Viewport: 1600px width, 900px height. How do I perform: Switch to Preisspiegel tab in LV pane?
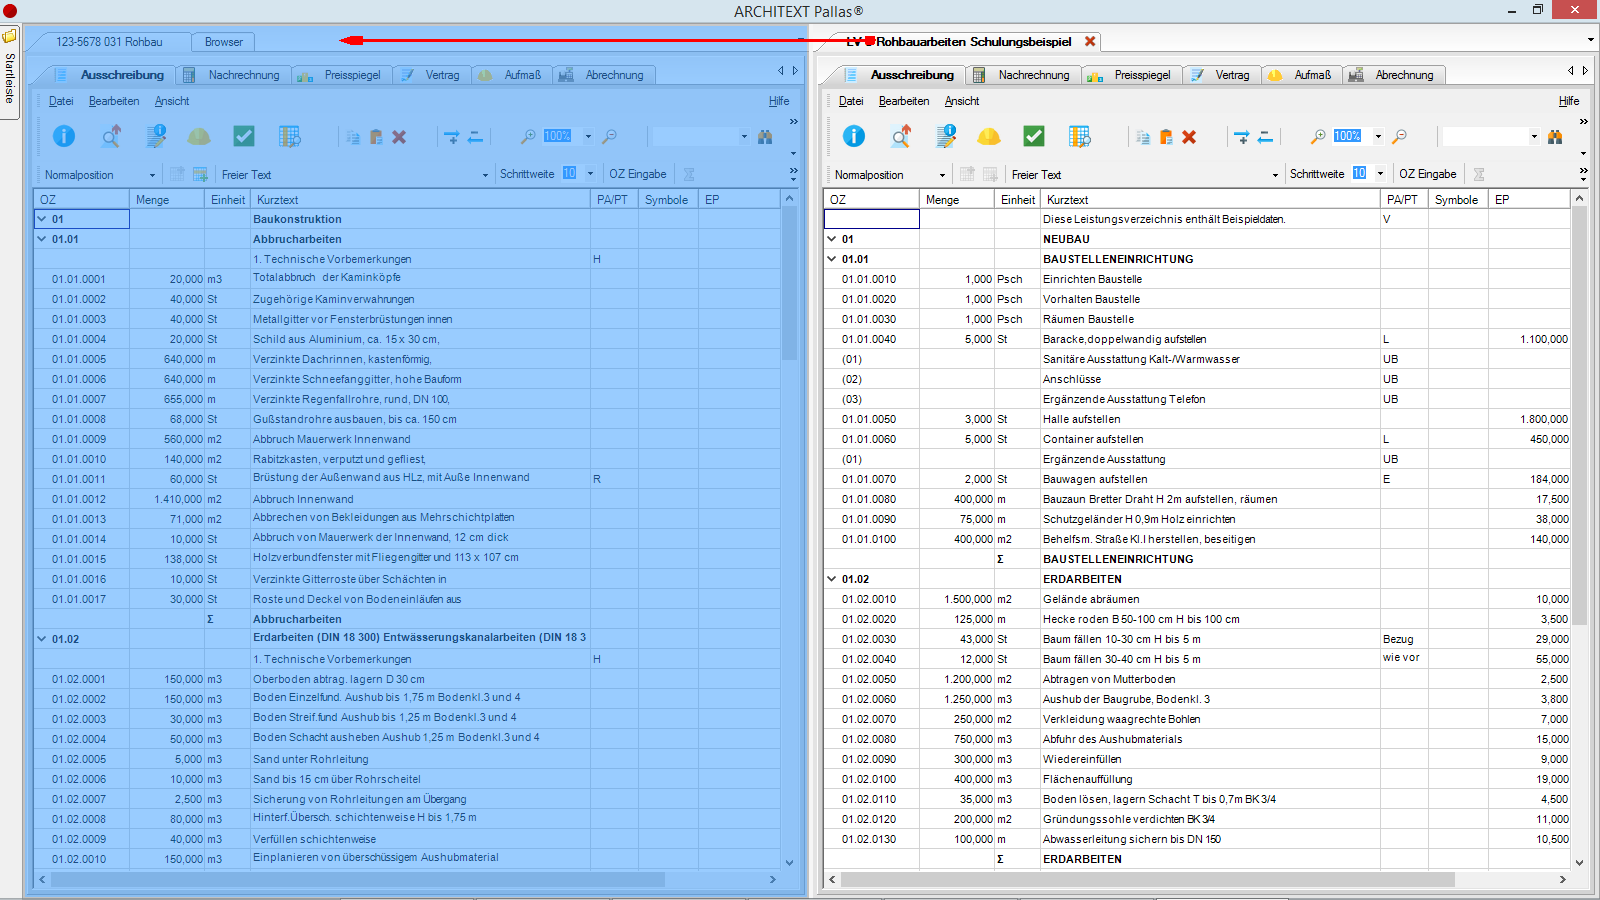pyautogui.click(x=1131, y=75)
